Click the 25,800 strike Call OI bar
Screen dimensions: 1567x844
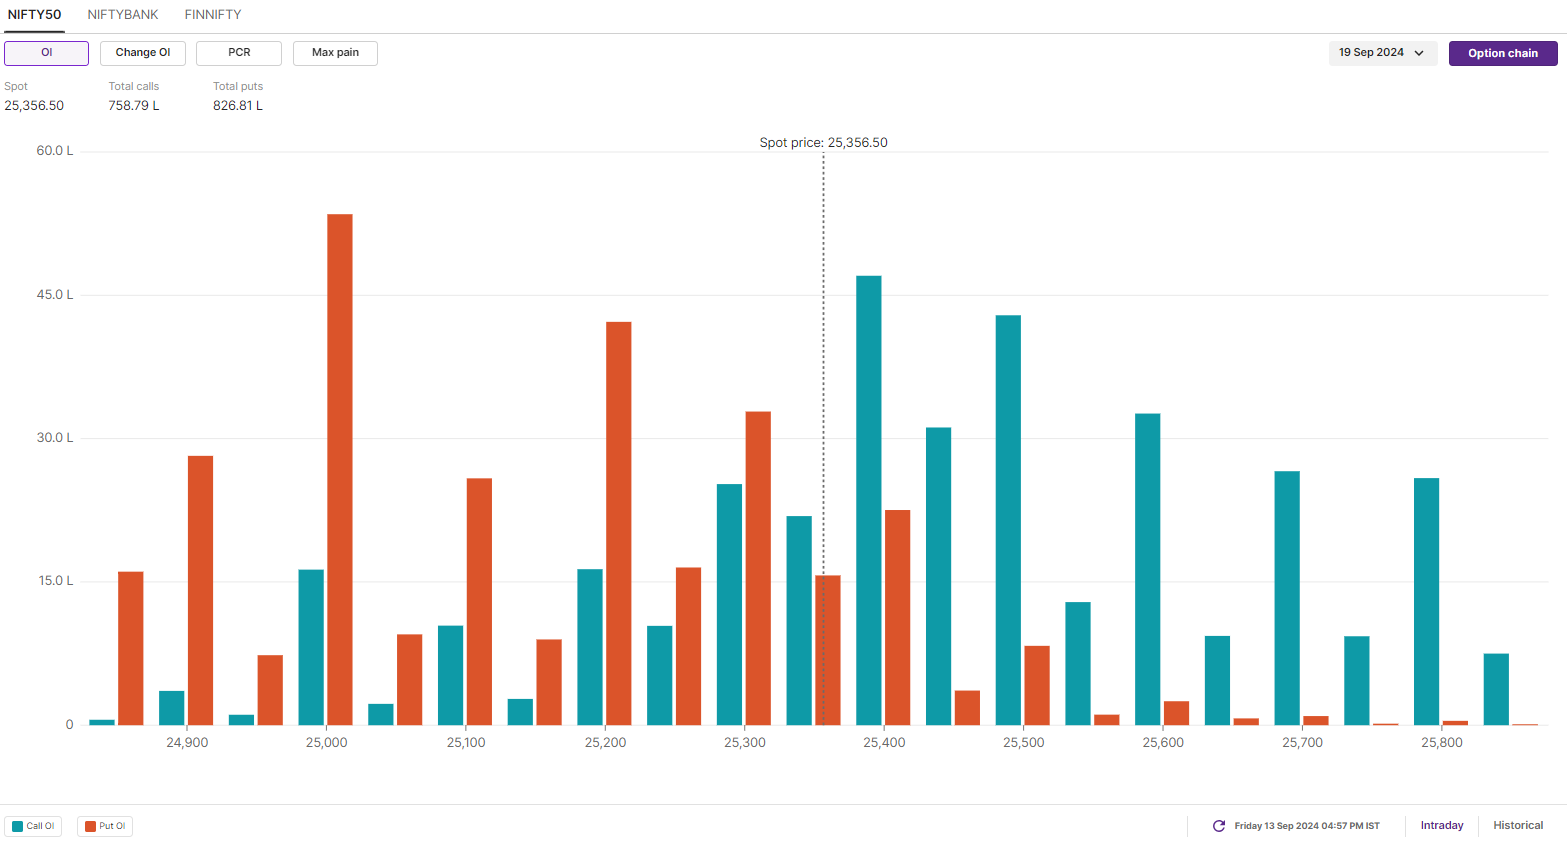(1427, 602)
